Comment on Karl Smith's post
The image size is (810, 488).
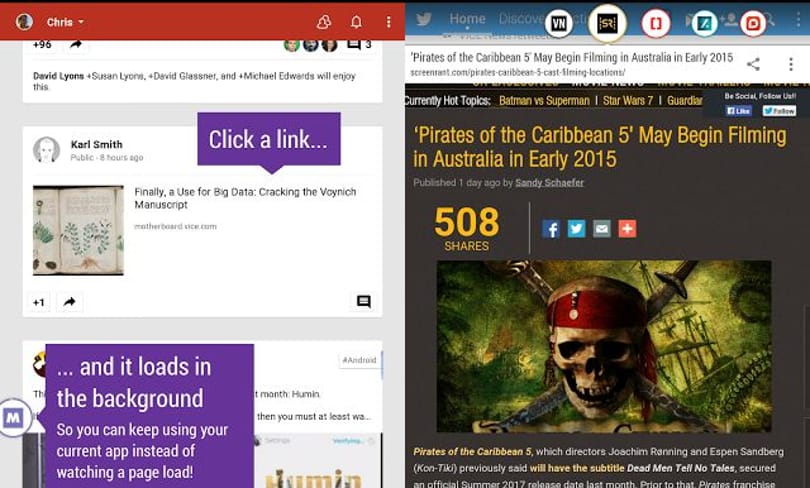[364, 302]
